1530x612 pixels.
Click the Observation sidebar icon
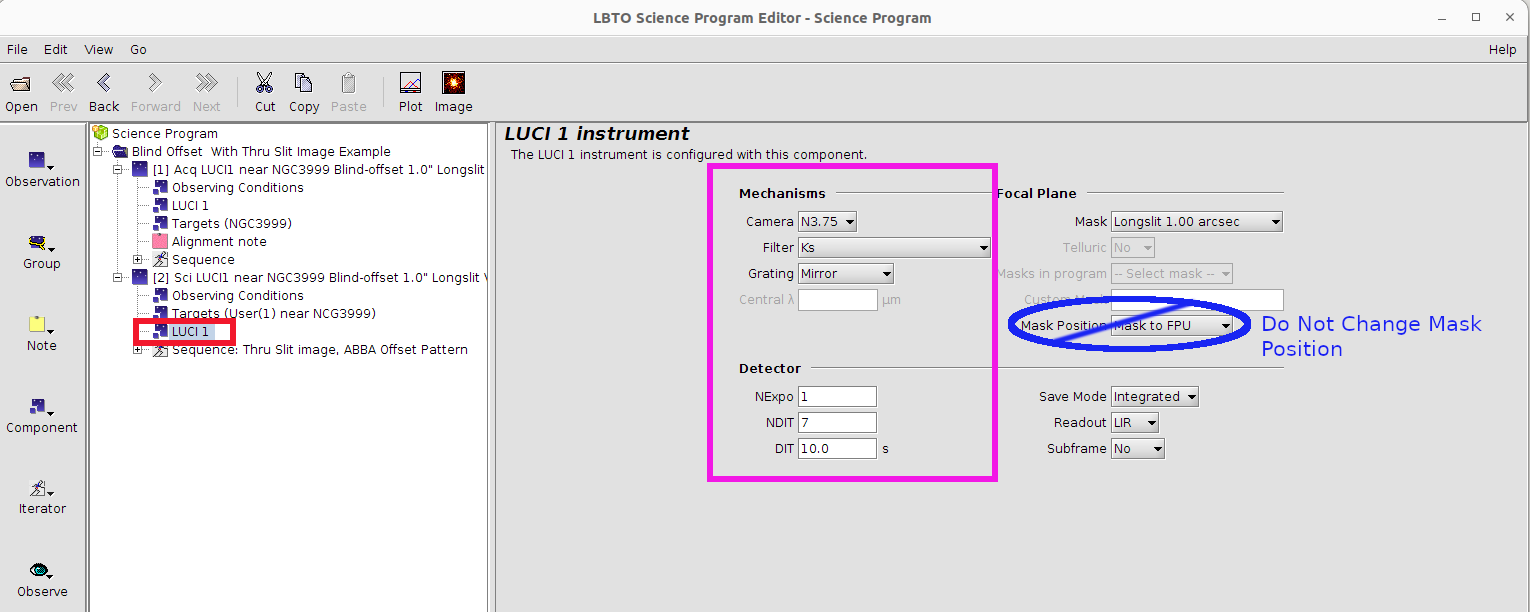point(41,162)
